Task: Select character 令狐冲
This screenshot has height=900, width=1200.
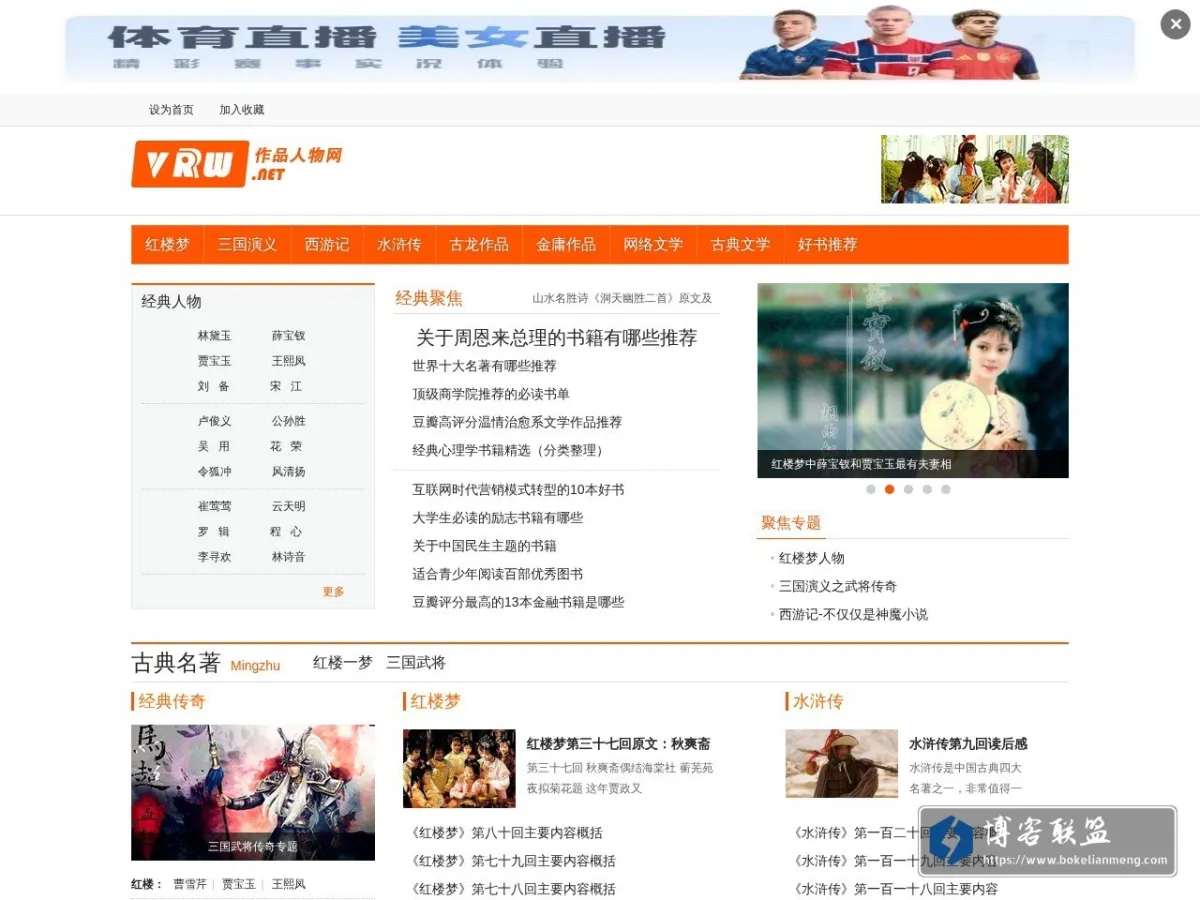Action: (214, 471)
